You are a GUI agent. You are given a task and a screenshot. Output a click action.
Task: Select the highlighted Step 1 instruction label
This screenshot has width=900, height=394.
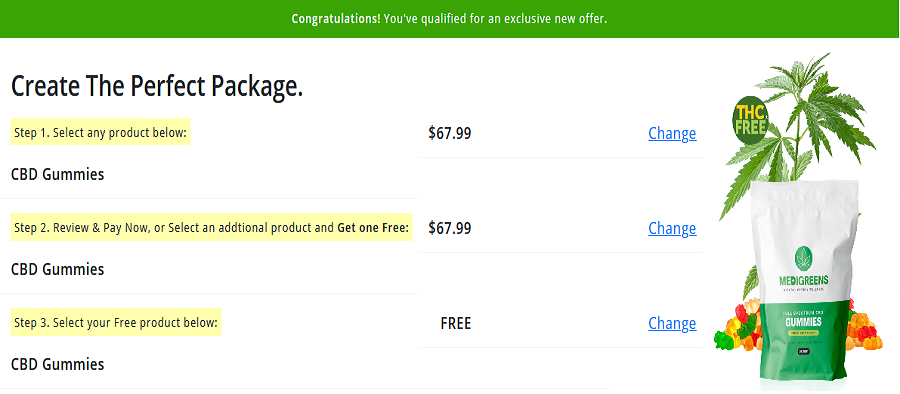(100, 133)
